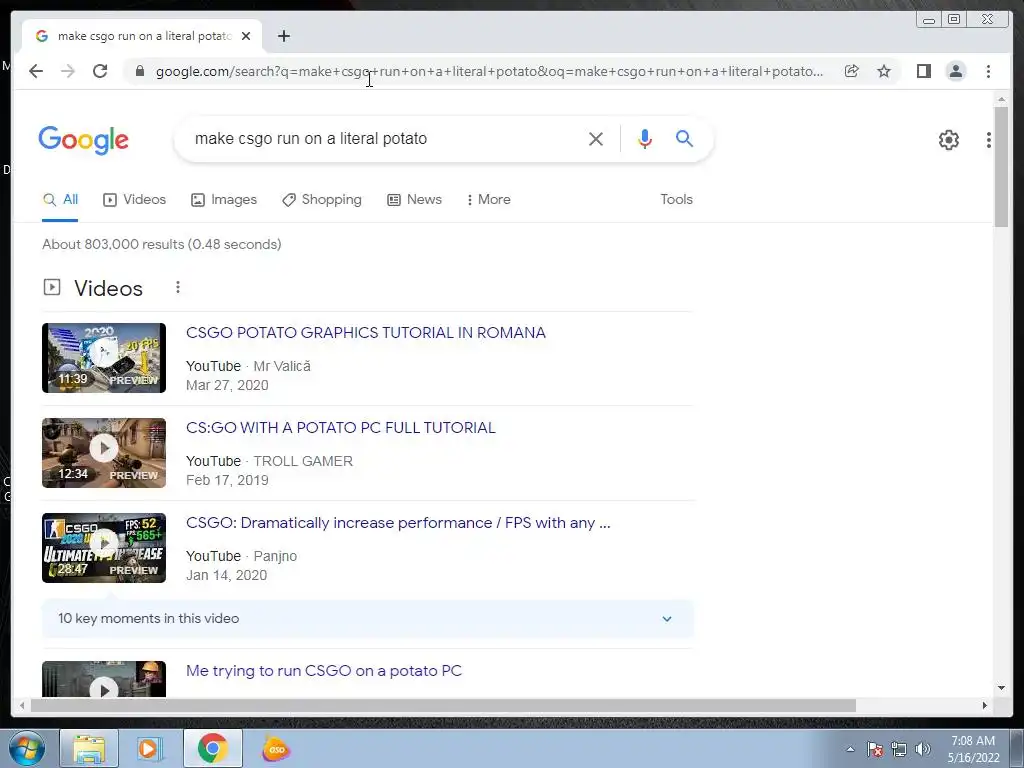The width and height of the screenshot is (1024, 768).
Task: Play the 28:47 Panjno video thumbnail
Action: coord(104,548)
